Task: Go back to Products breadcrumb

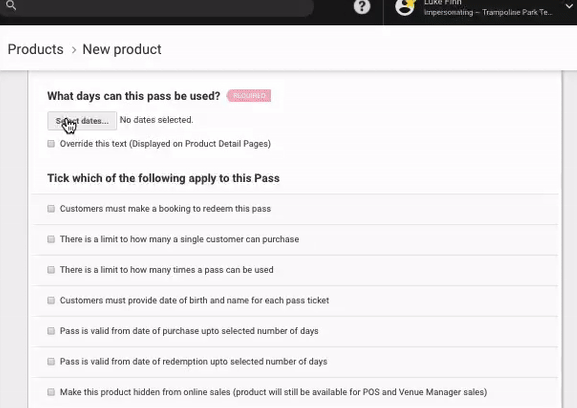Action: point(36,49)
